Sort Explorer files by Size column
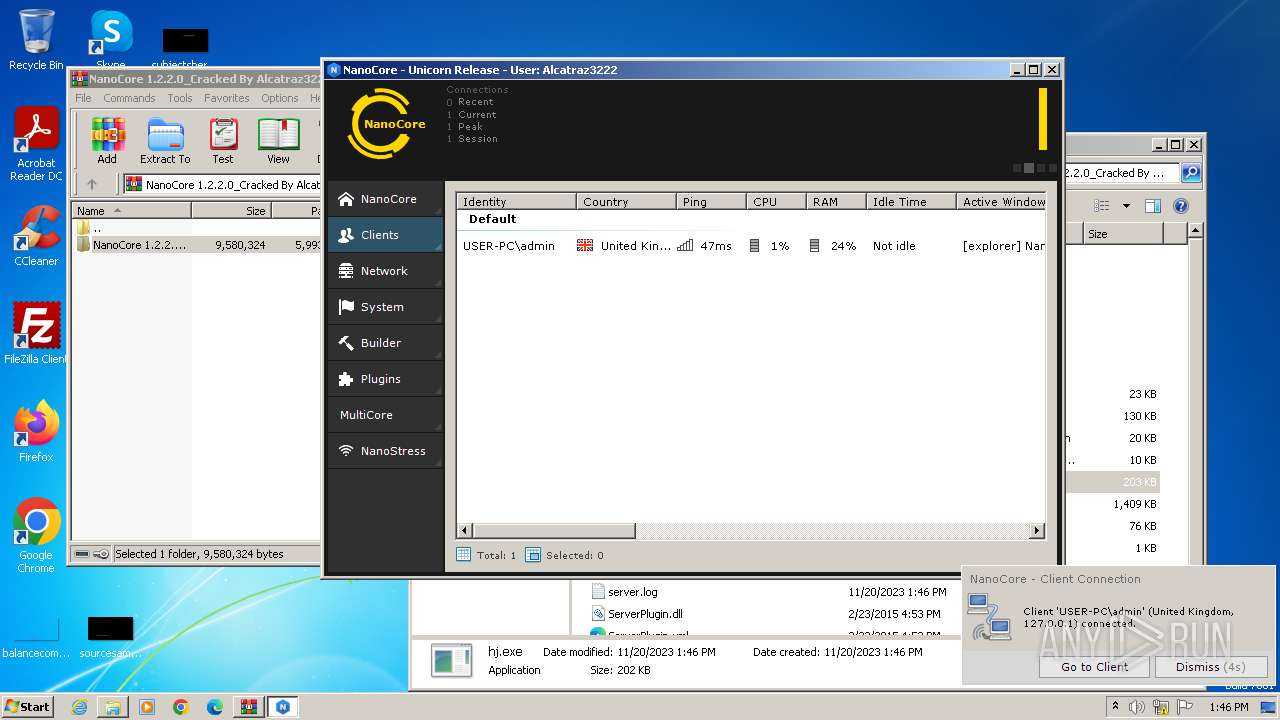This screenshot has height=720, width=1280. 1123,234
